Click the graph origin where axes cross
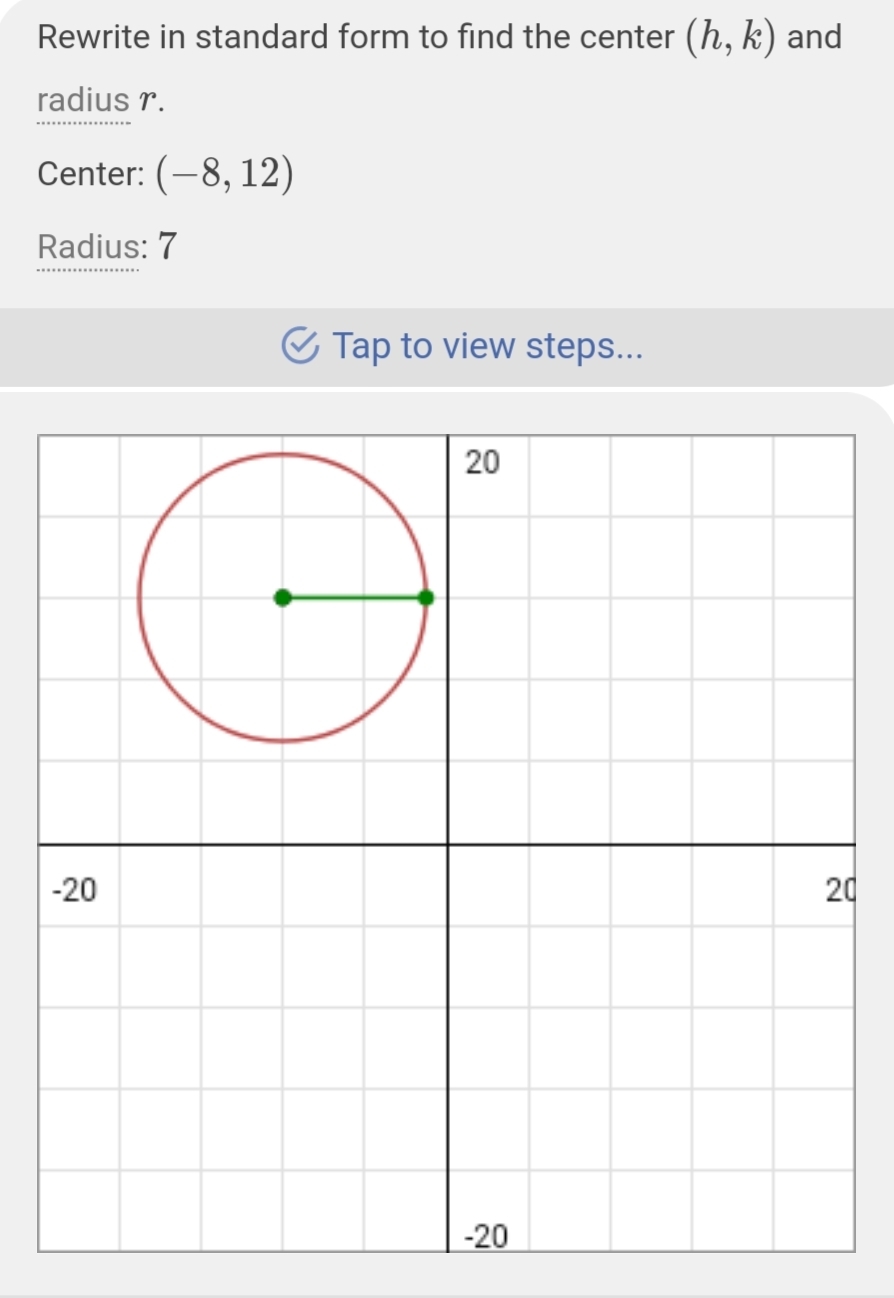Viewport: 894px width, 1298px height. [x=446, y=844]
